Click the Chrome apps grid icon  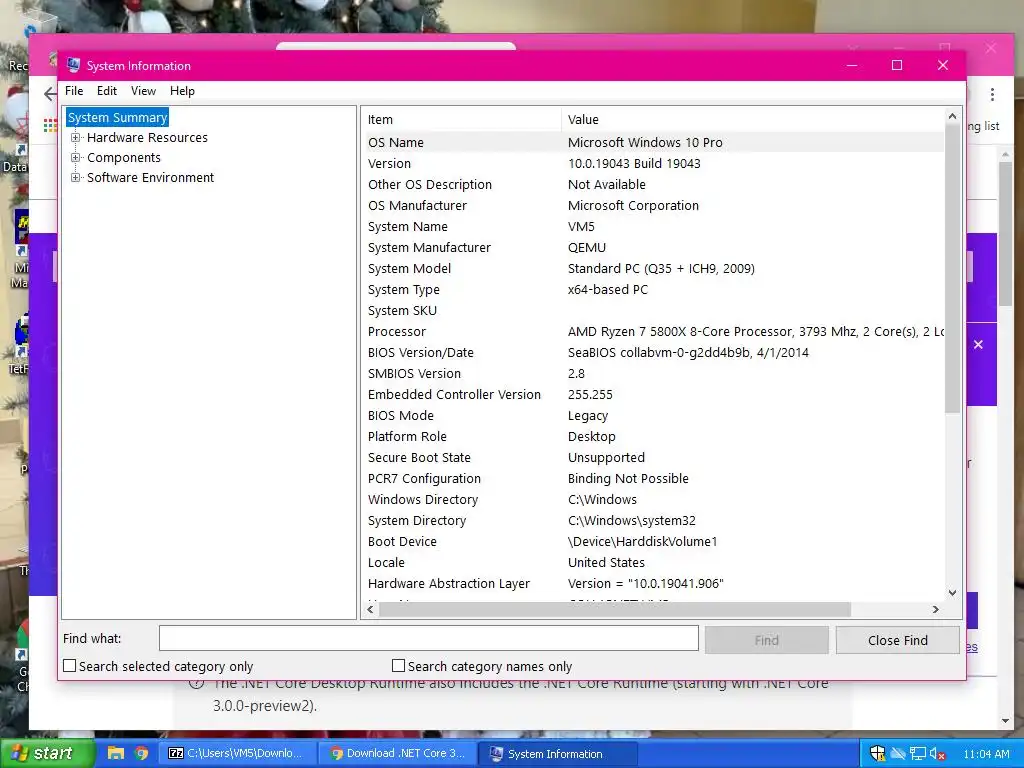point(50,125)
